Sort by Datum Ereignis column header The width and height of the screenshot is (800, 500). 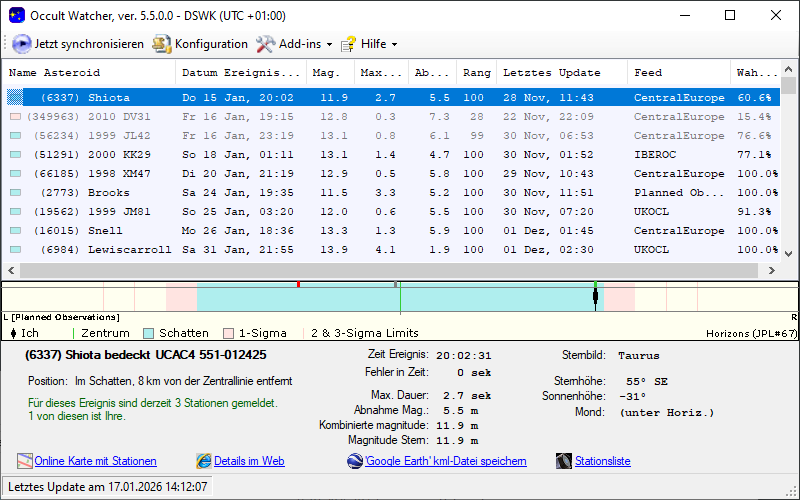click(241, 72)
